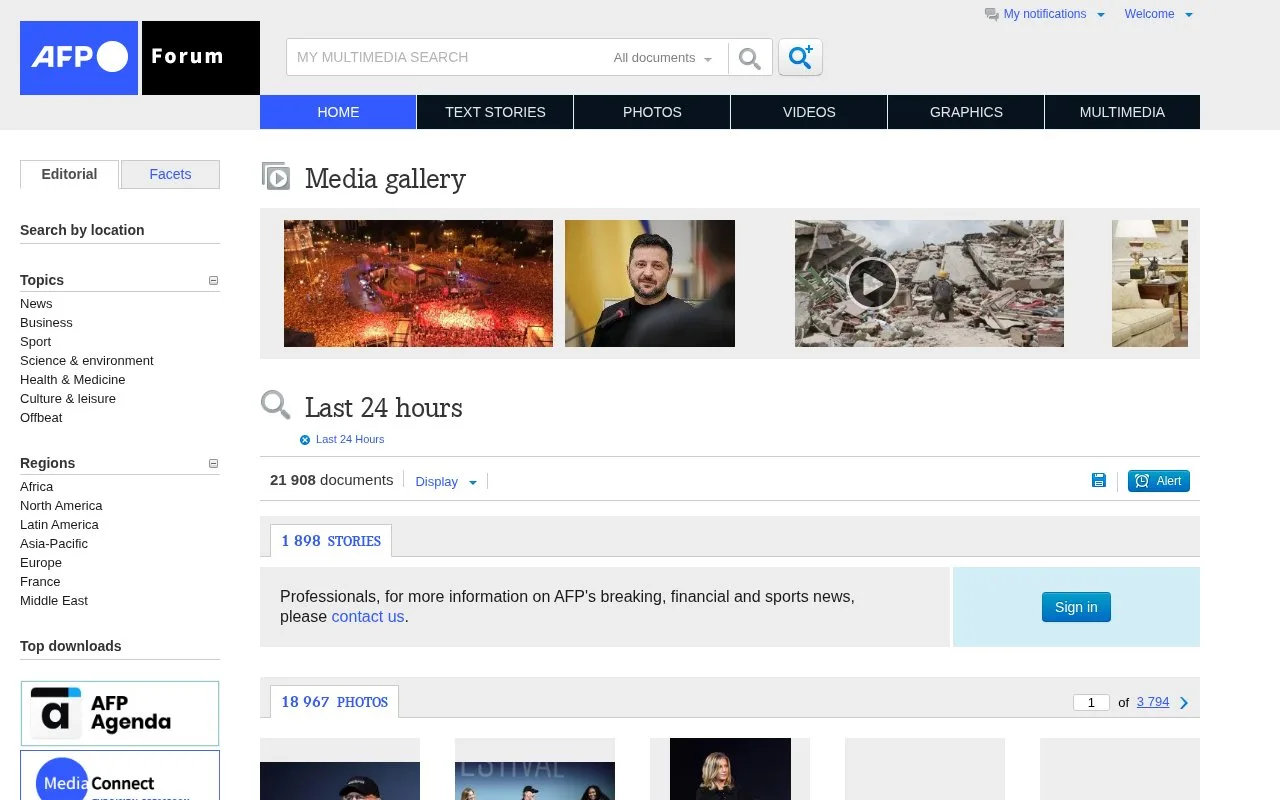
Task: Open the VIDEOS section
Action: (x=809, y=112)
